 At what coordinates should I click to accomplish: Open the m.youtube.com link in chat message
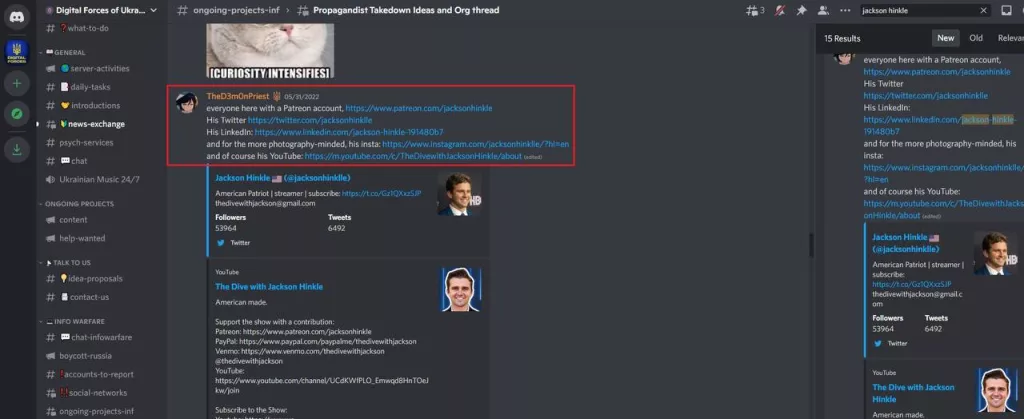point(413,156)
